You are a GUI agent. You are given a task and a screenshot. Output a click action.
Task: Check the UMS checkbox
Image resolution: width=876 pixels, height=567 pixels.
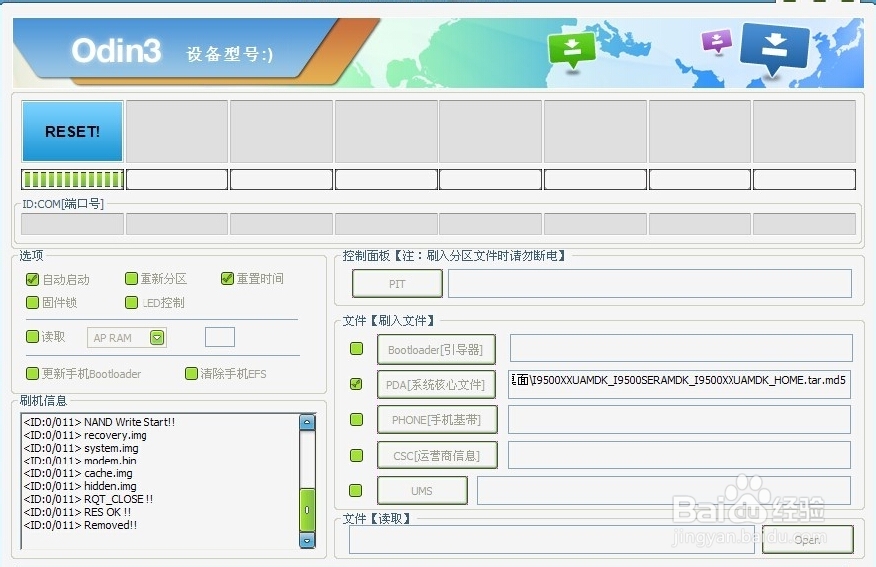355,490
